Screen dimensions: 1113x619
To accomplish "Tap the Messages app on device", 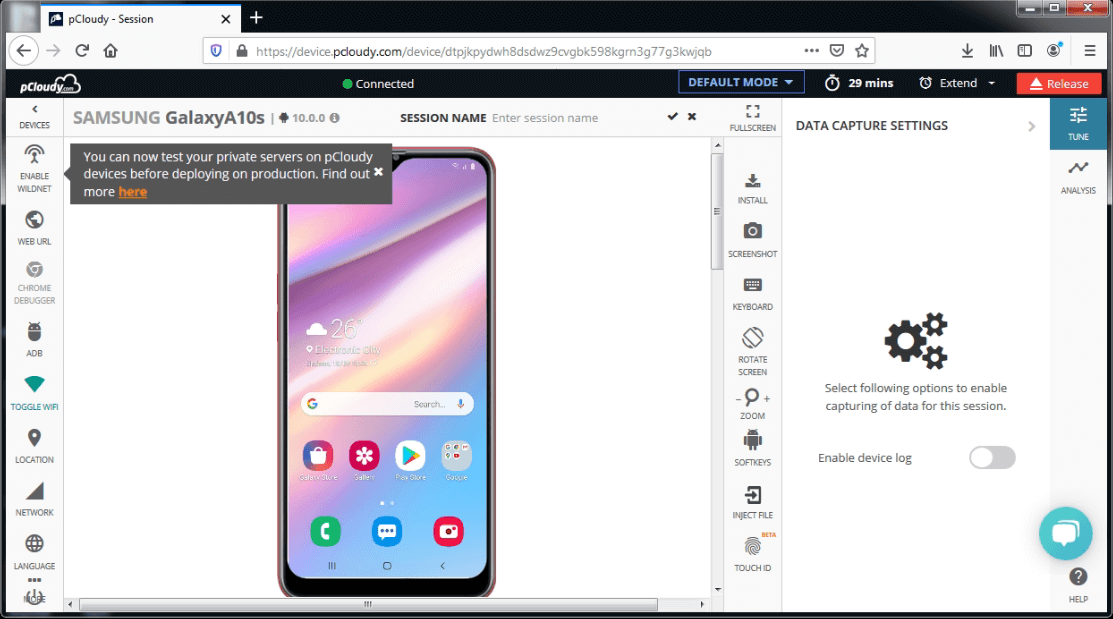I will 387,531.
